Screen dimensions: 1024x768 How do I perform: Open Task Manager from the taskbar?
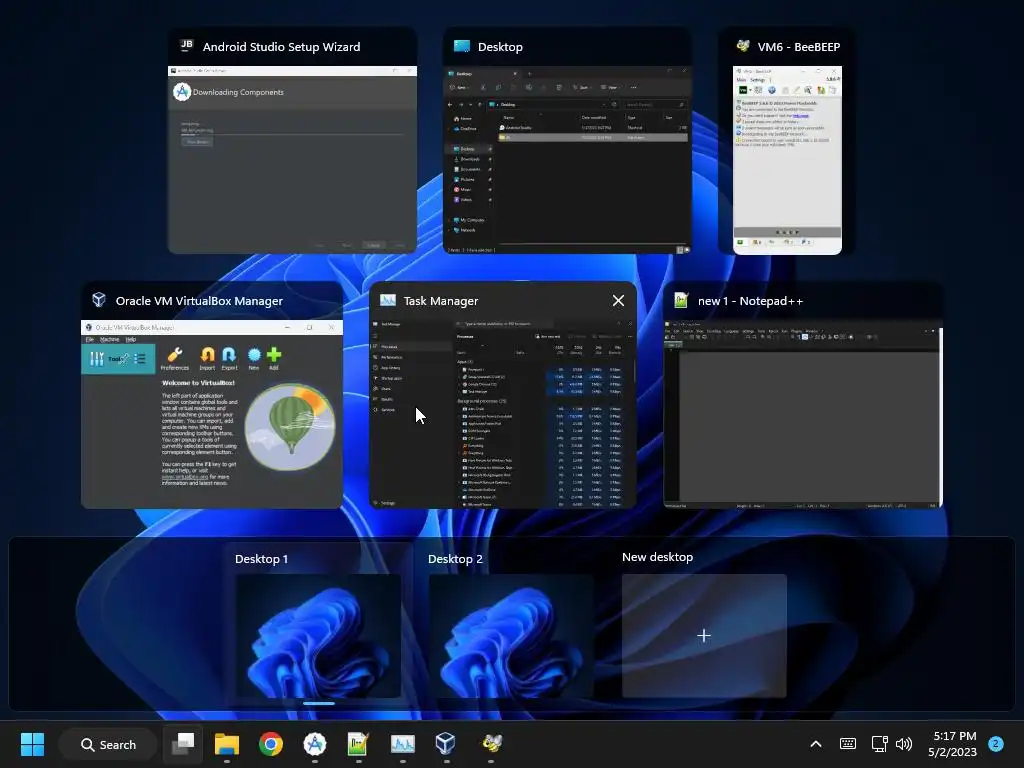click(402, 744)
